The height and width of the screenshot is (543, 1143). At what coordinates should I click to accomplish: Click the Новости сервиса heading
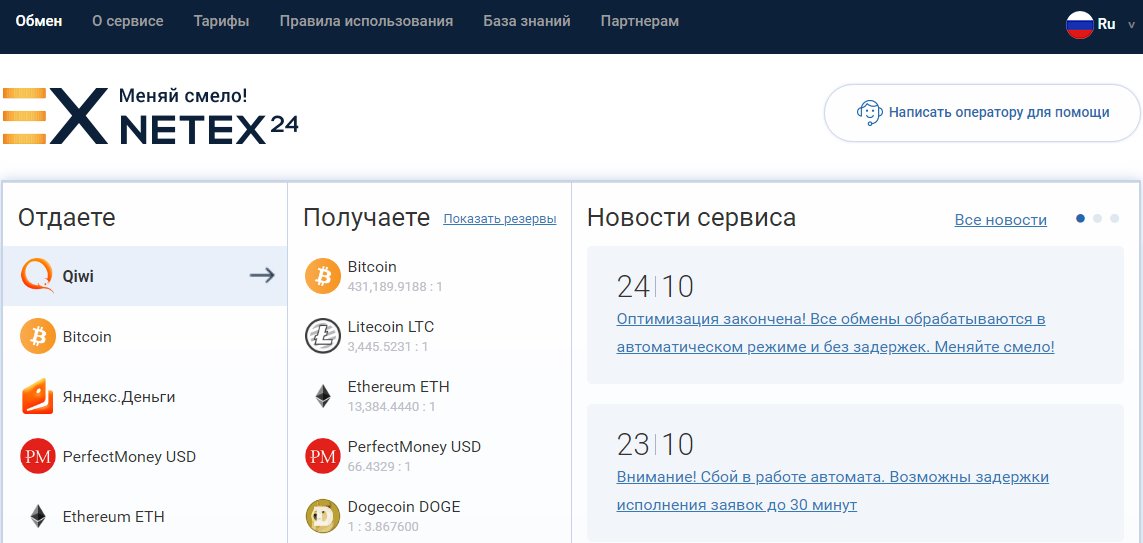pyautogui.click(x=691, y=217)
